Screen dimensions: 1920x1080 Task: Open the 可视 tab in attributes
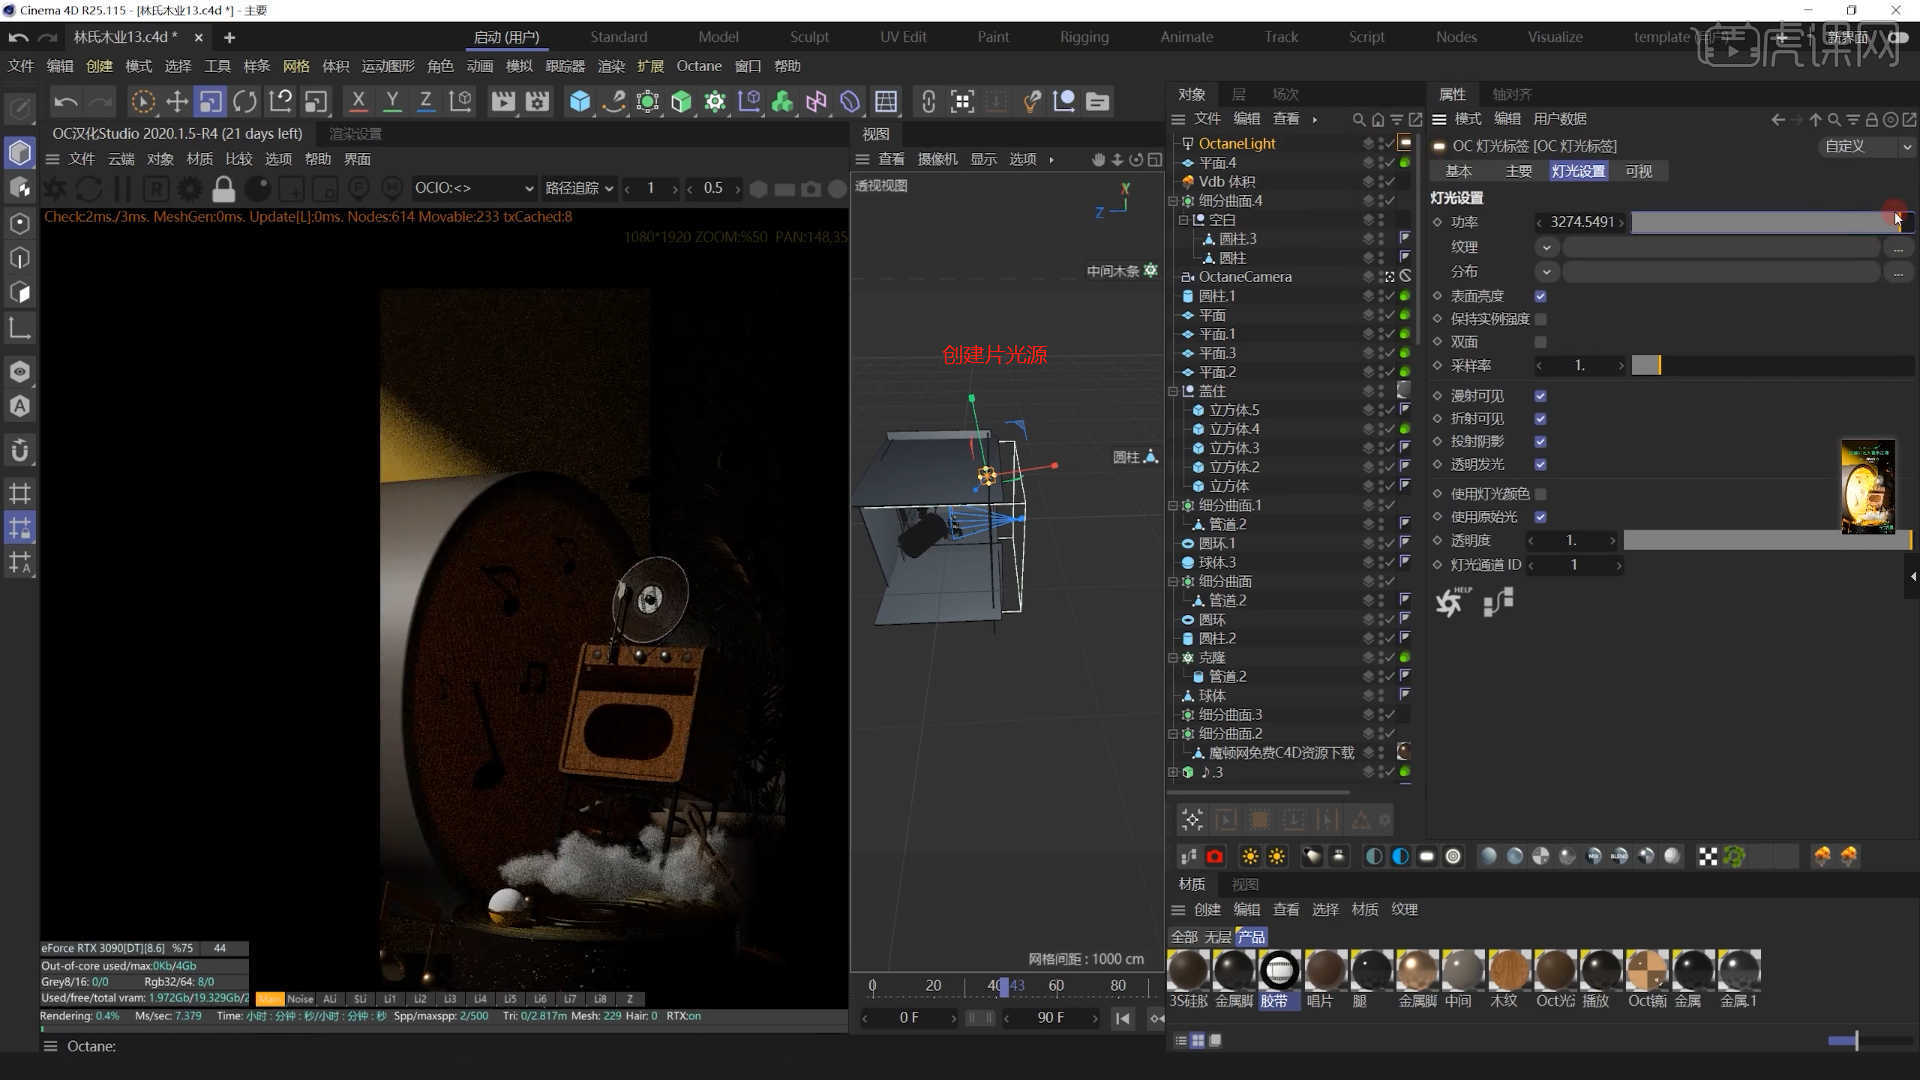(x=1639, y=171)
